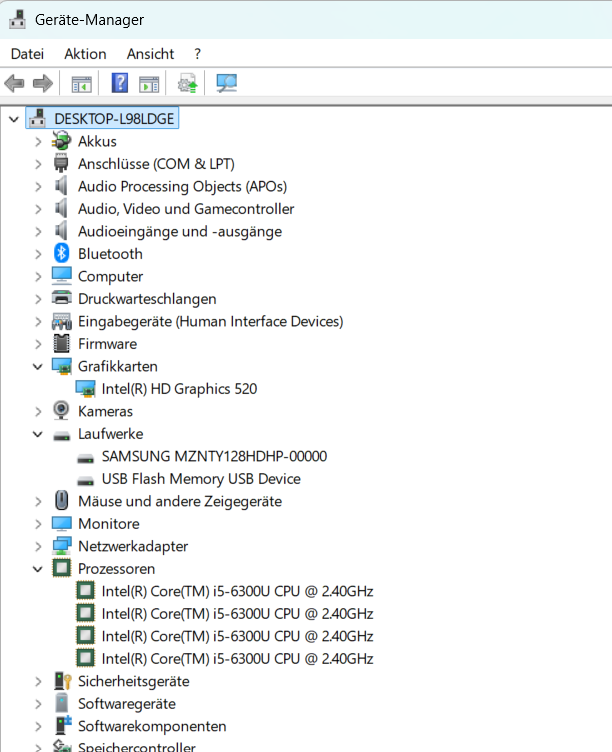Click the Grafikkarten category icon
Viewport: 612px width, 752px height.
[61, 366]
